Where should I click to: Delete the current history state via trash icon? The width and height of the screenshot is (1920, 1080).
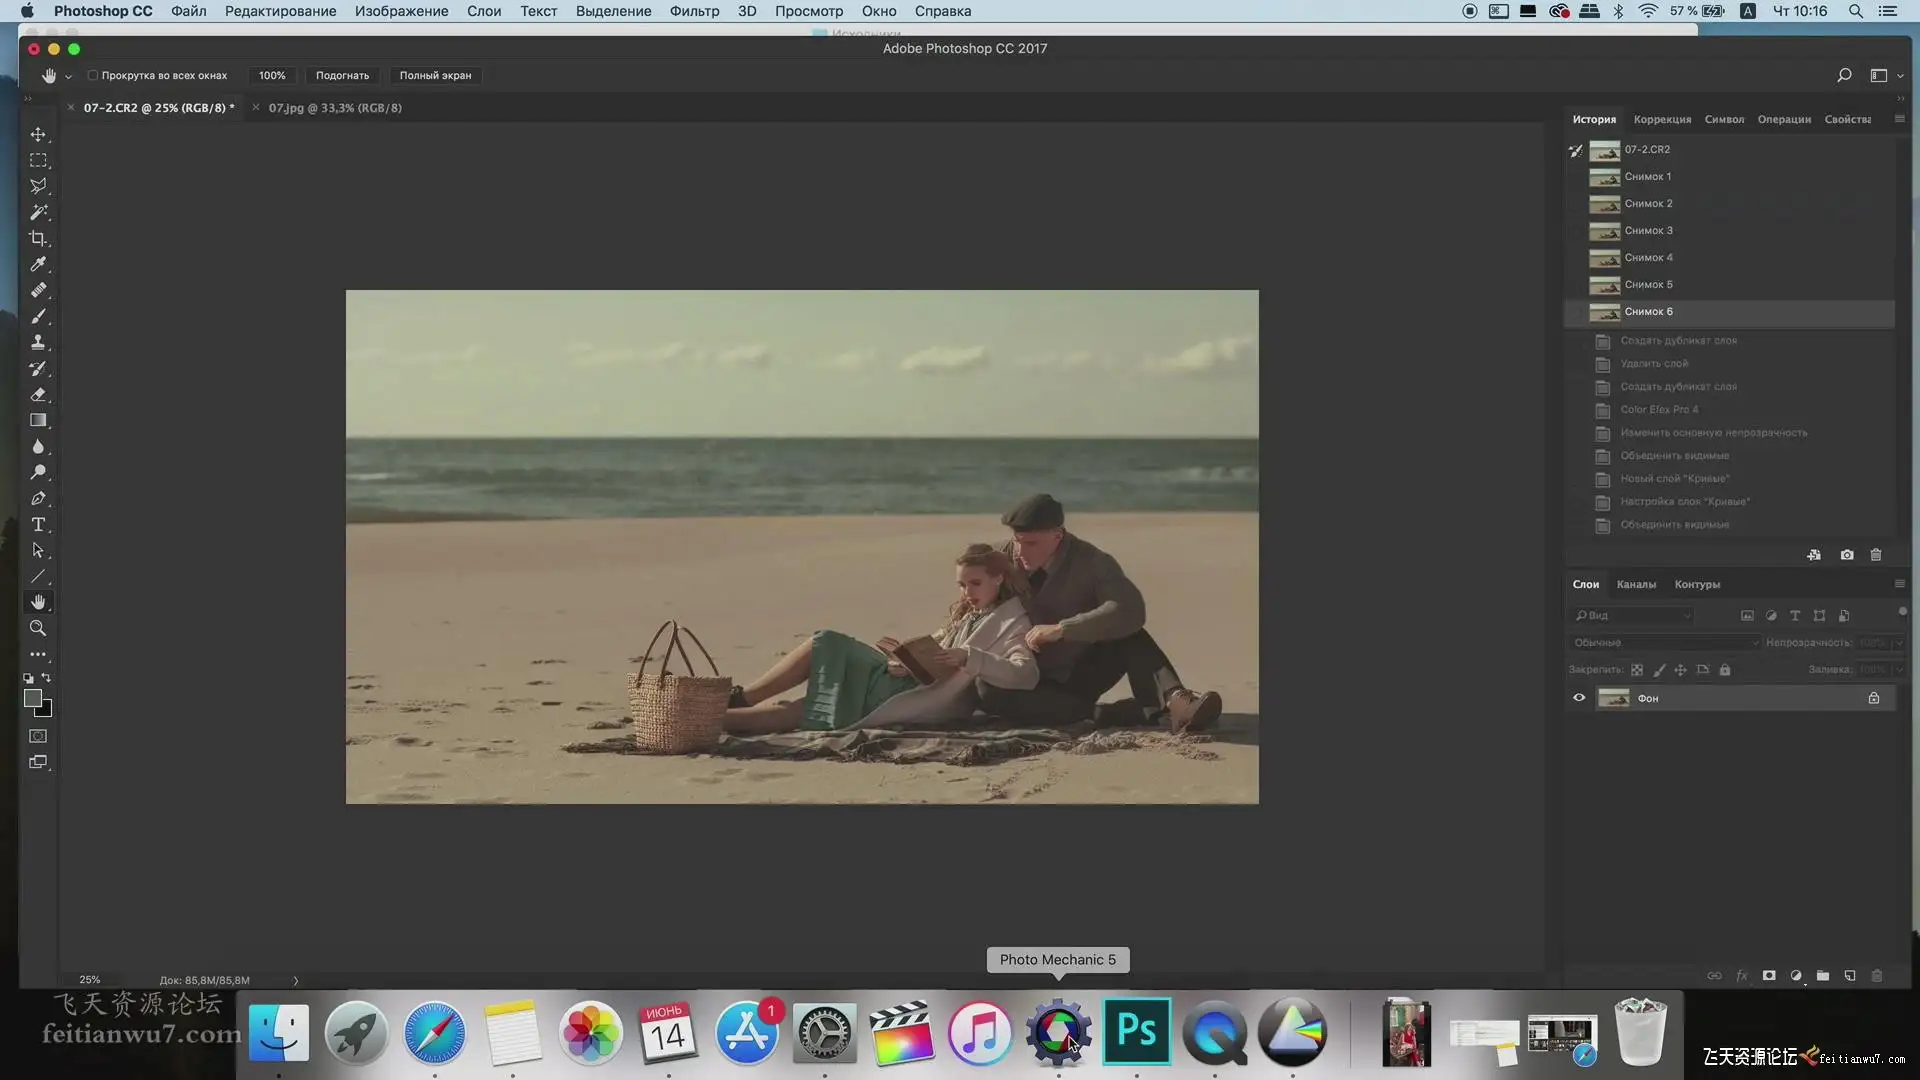[1876, 555]
